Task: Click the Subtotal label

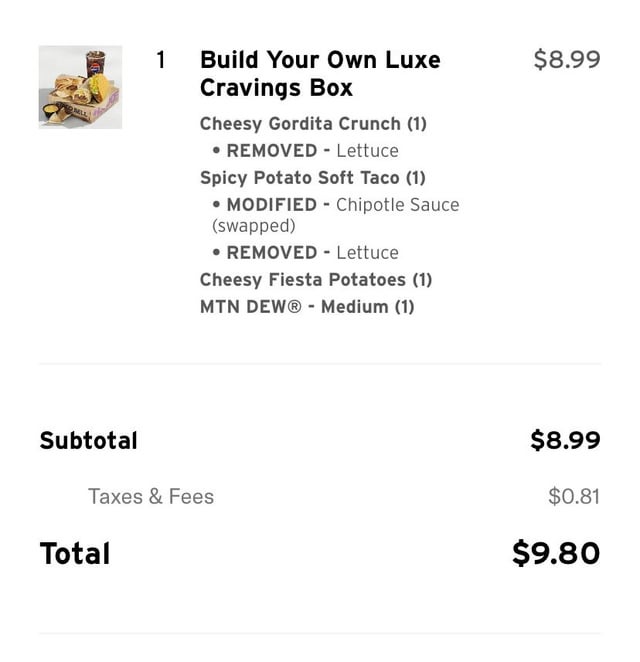Action: click(89, 441)
